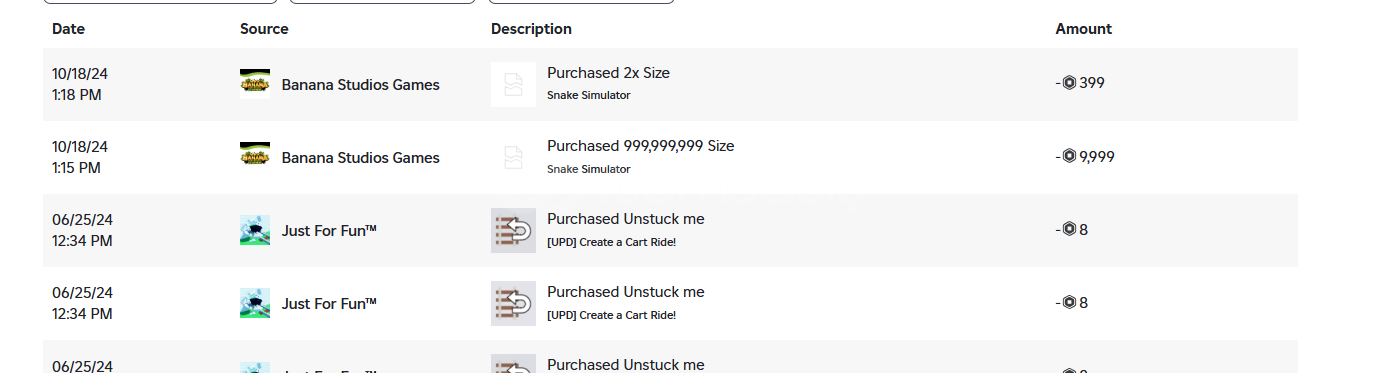Select the Purchased 999,999,999 Size description
Viewport: 1376px width, 373px height.
pos(640,146)
